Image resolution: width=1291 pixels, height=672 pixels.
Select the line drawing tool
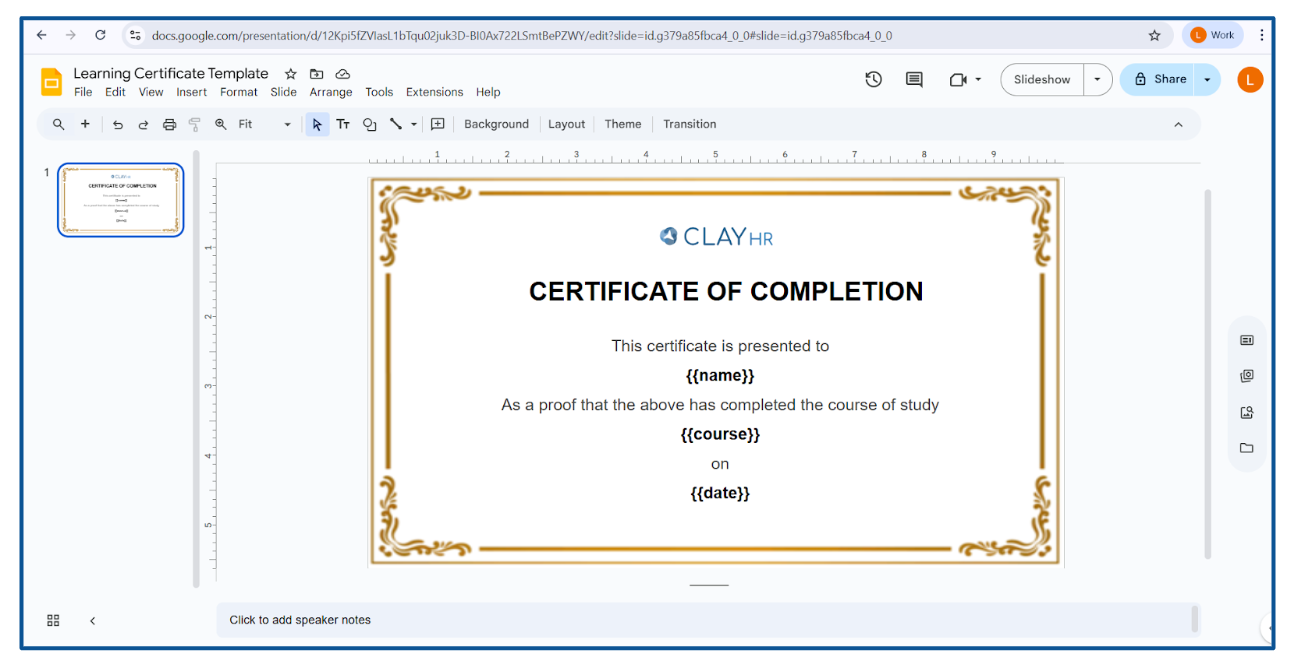396,124
